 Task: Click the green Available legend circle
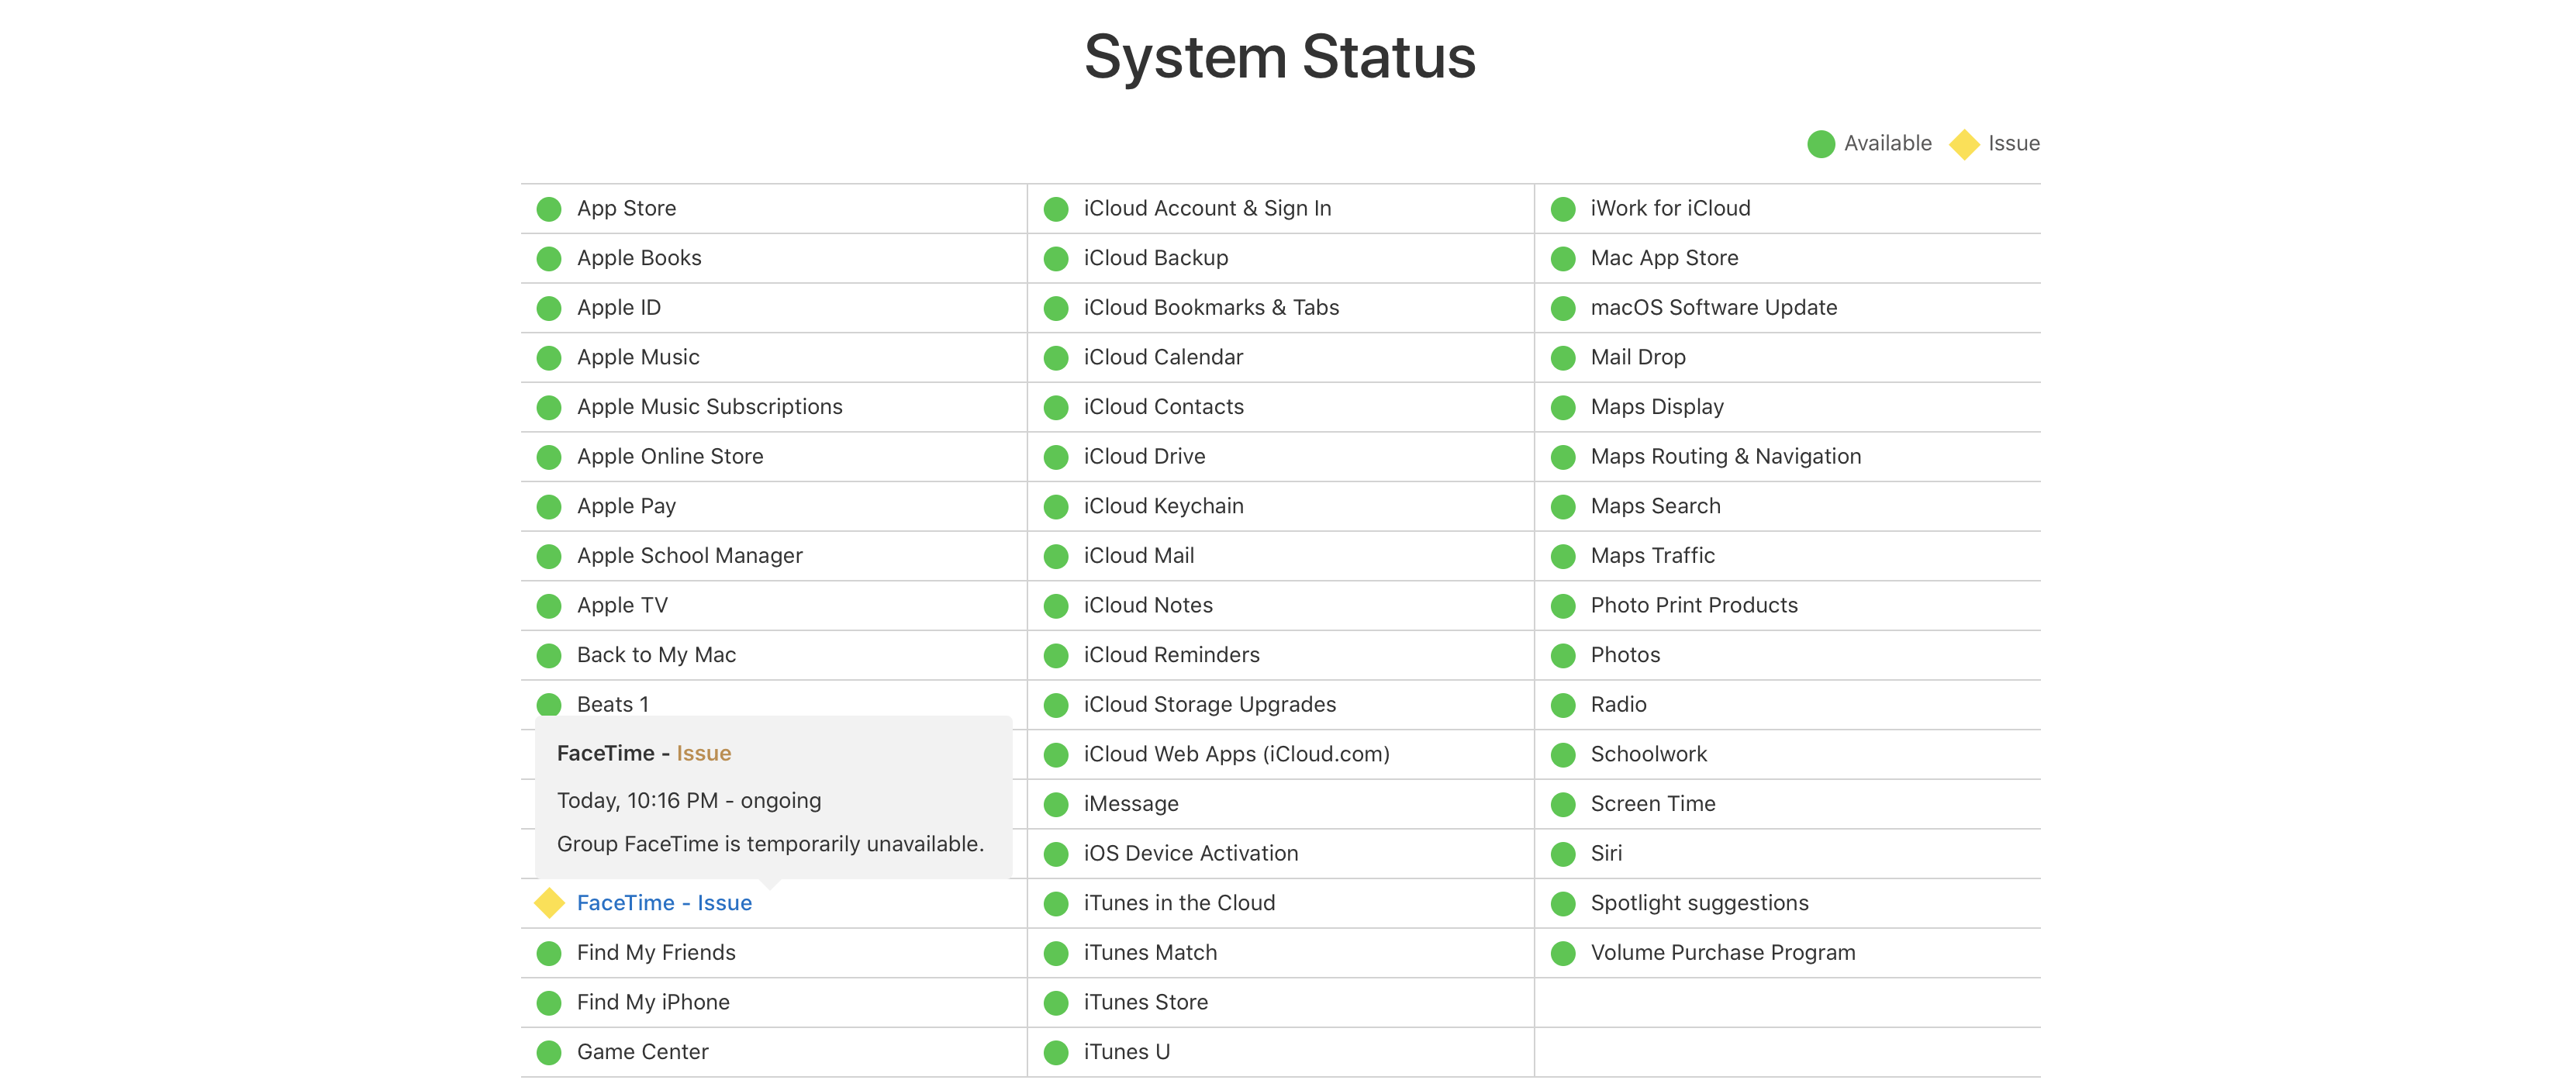(x=1821, y=144)
